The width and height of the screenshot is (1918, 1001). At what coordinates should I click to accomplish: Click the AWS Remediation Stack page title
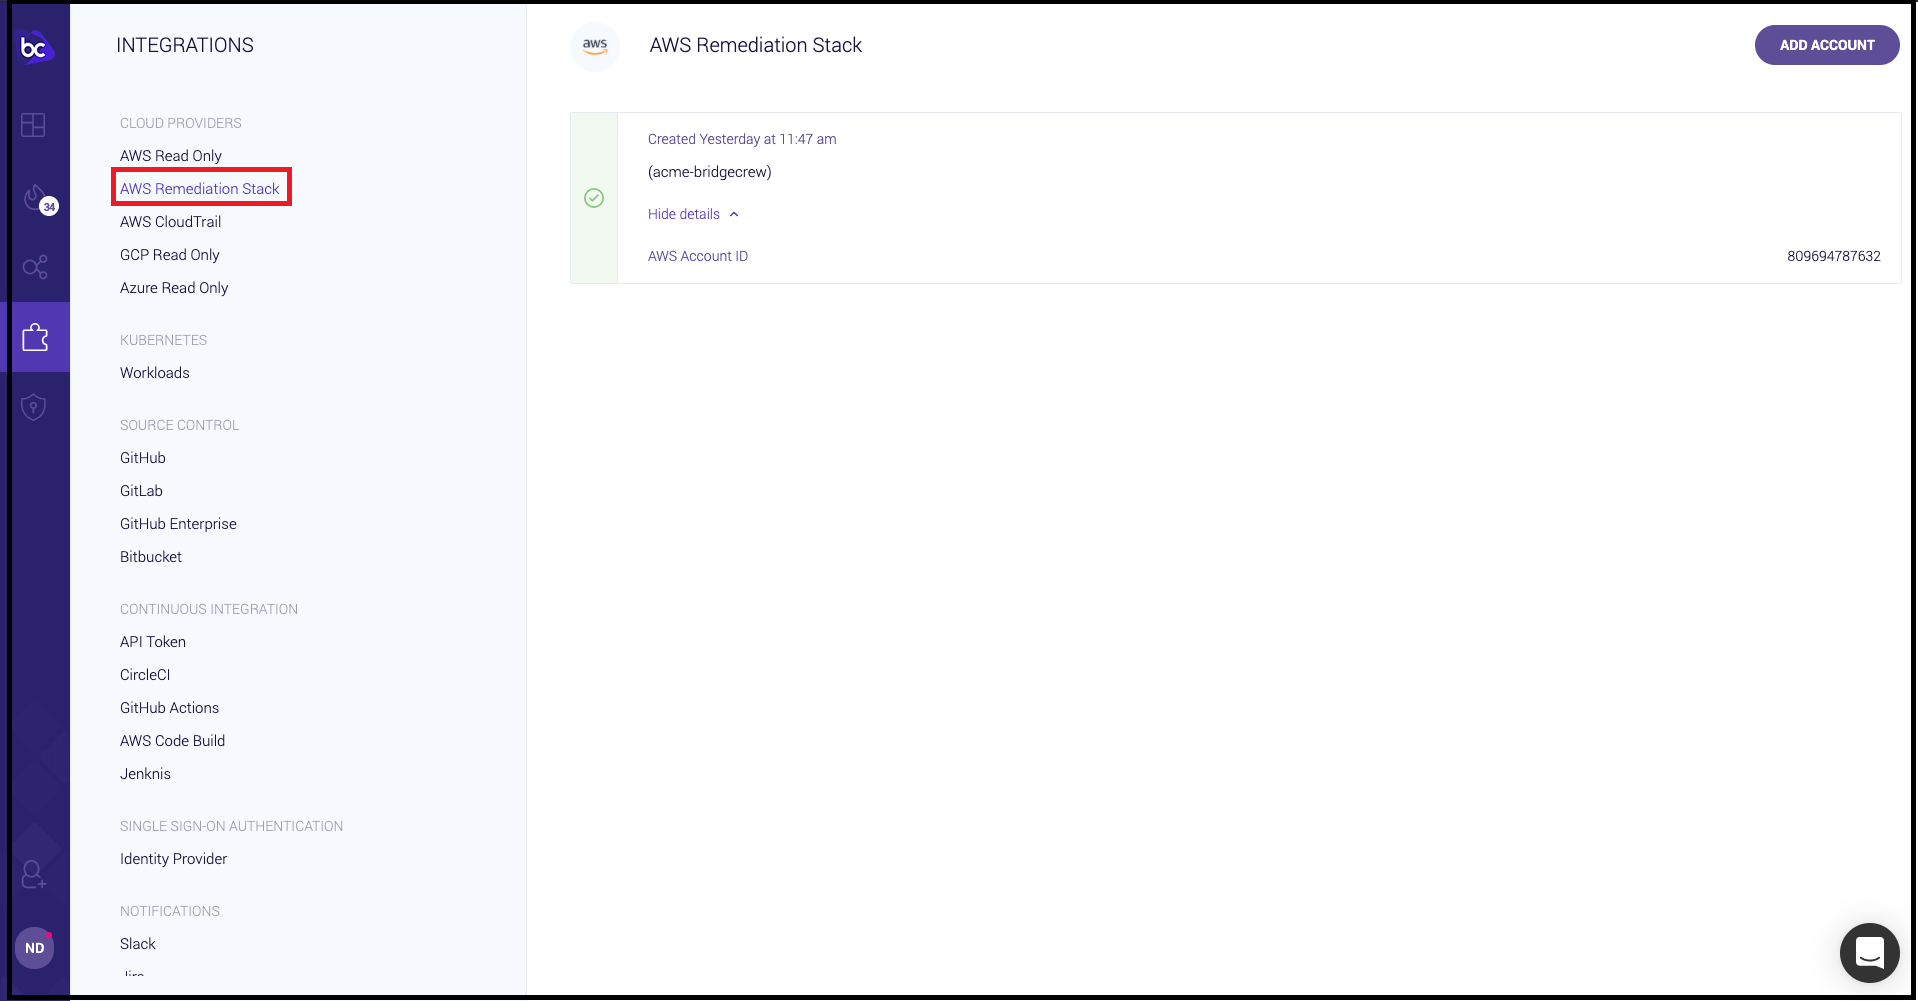tap(756, 45)
